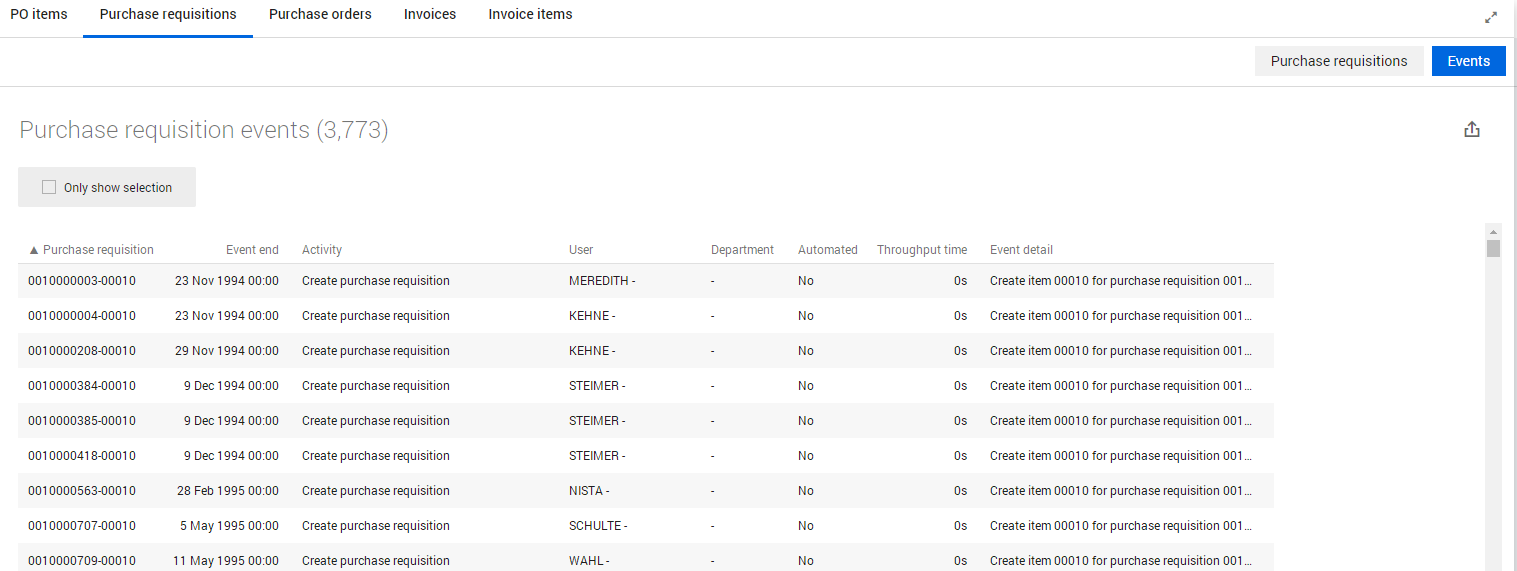Viewport: 1517px width, 571px height.
Task: Show Purchase requisitions view button
Action: 1338,61
